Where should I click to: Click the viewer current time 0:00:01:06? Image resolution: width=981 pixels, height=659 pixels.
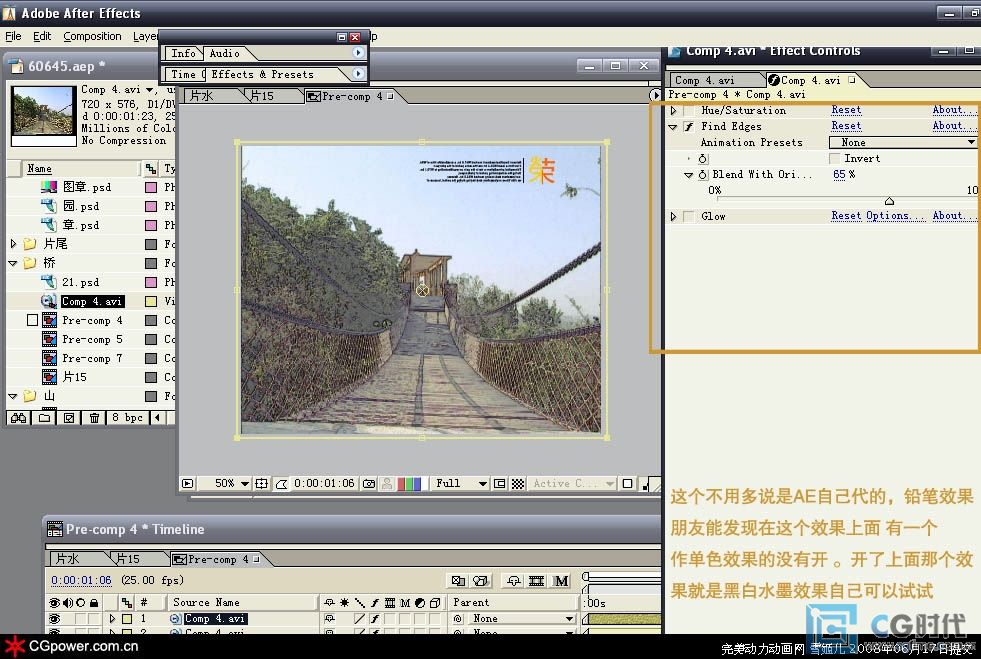tap(324, 483)
